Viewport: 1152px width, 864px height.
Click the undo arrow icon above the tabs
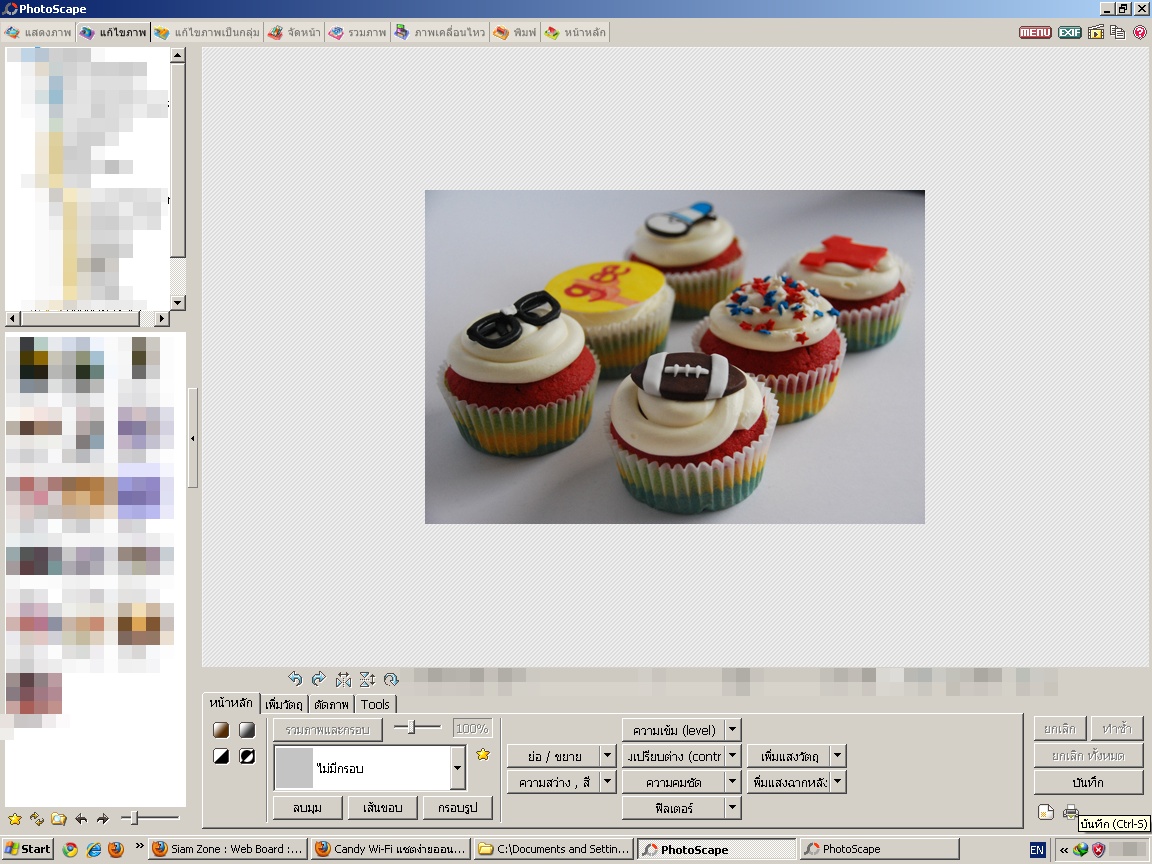[x=295, y=679]
